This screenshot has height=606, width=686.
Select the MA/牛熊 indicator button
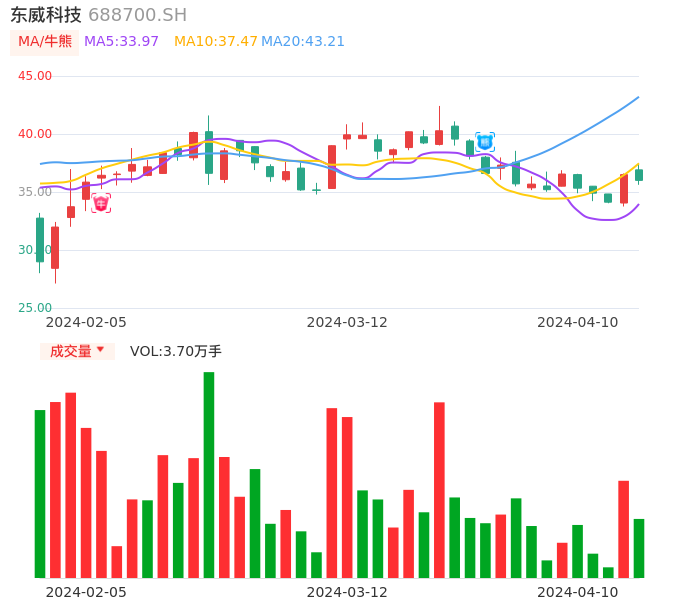click(x=45, y=42)
